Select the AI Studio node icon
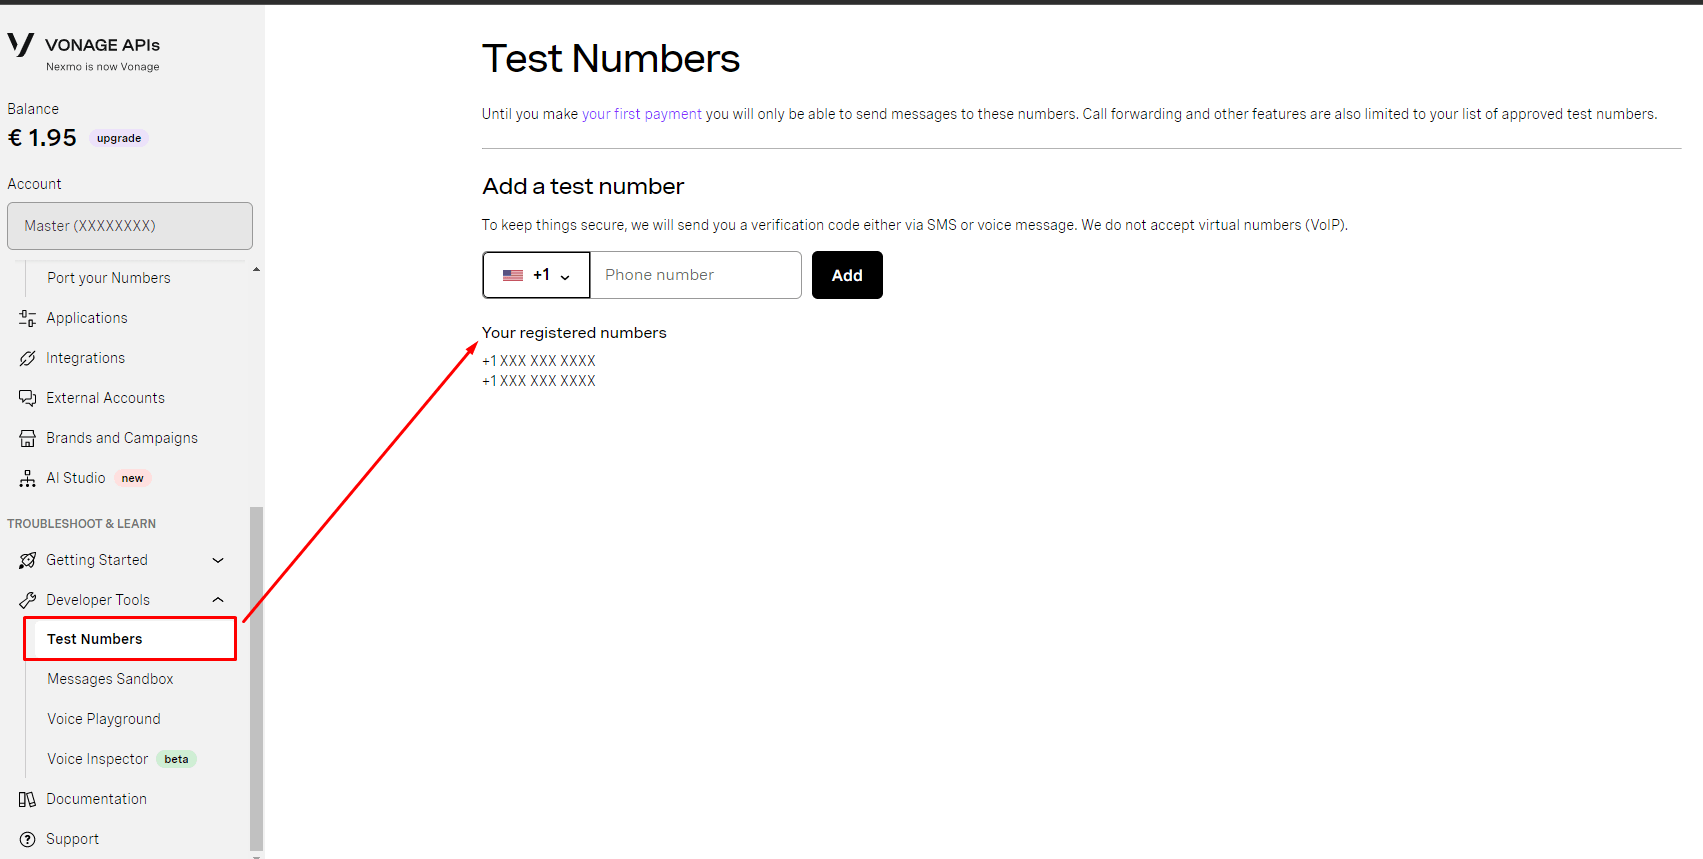The height and width of the screenshot is (859, 1703). tap(27, 477)
